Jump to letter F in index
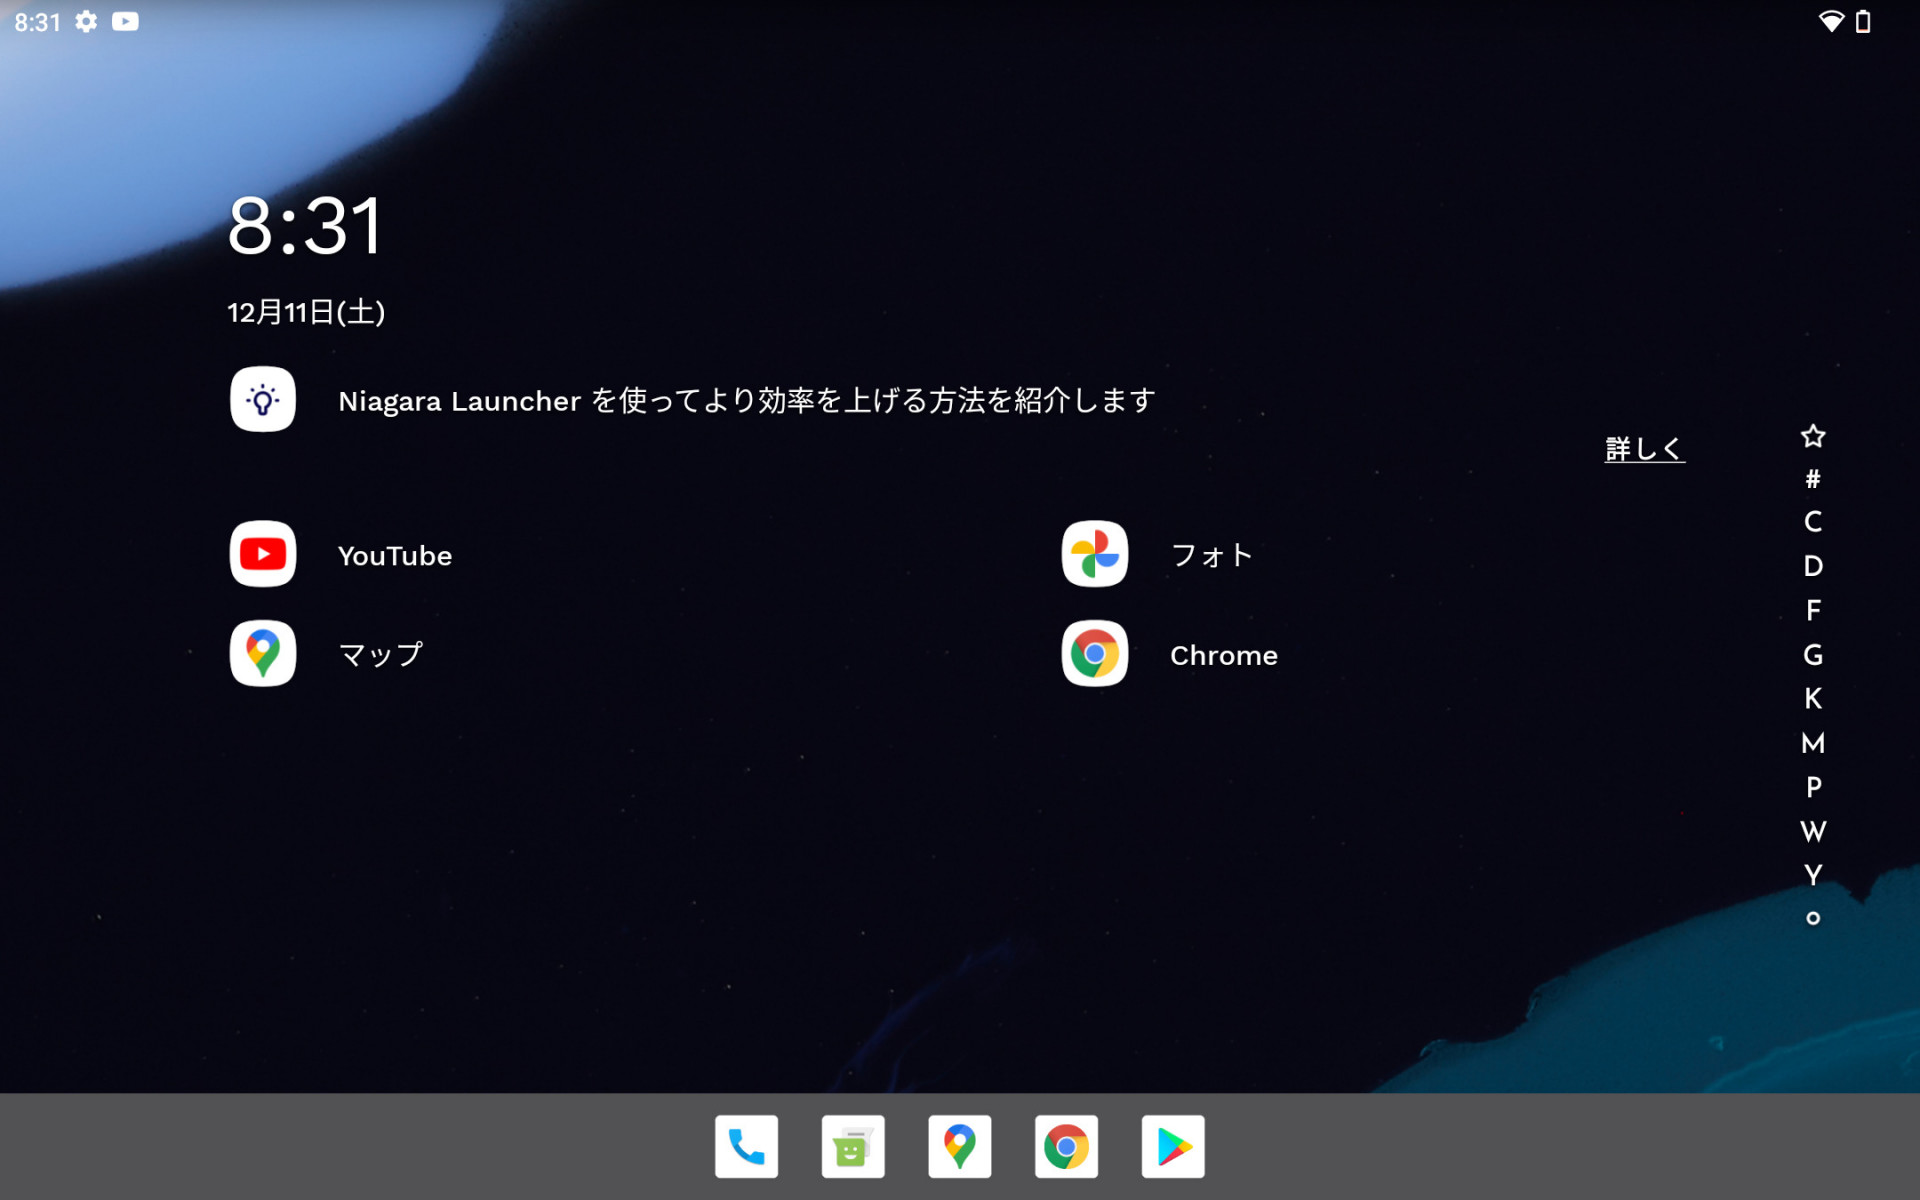The height and width of the screenshot is (1200, 1920). coord(1813,610)
